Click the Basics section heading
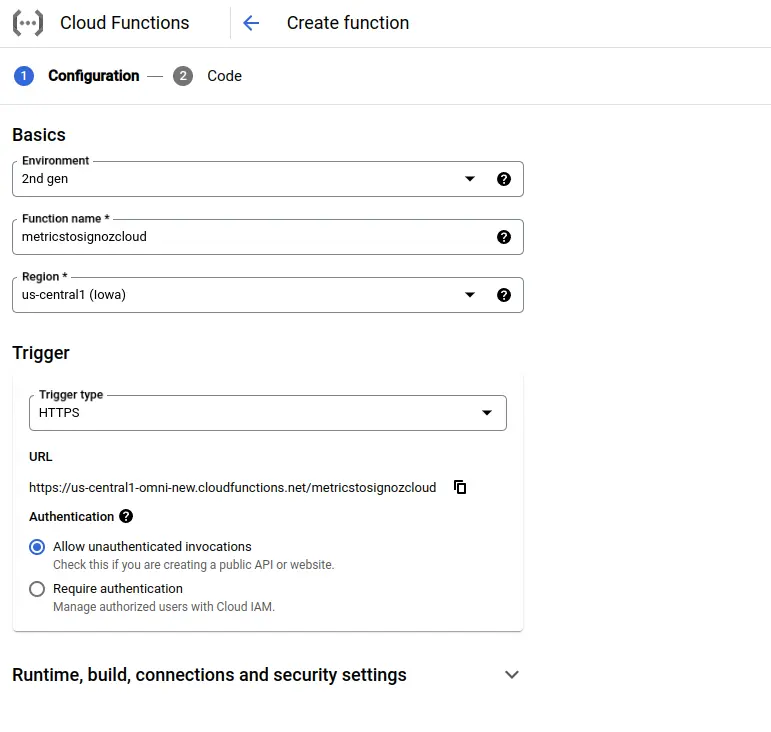Screen dimensions: 771x732 click(39, 135)
